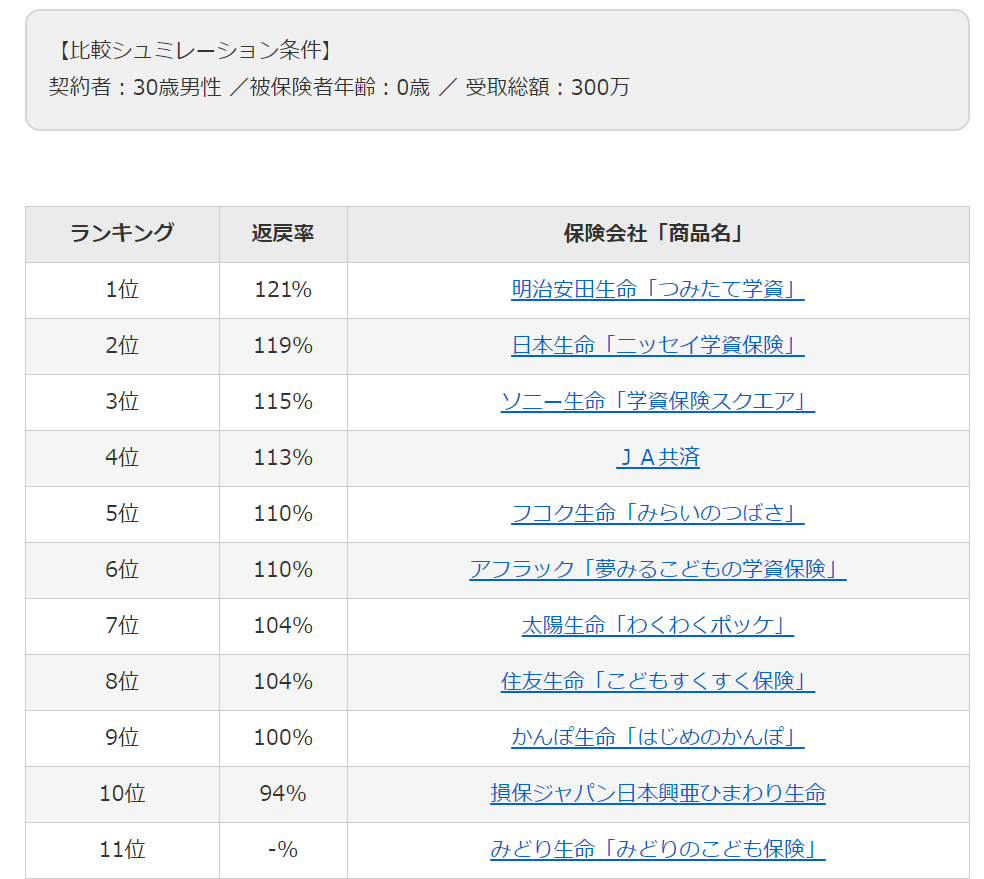Image resolution: width=984 pixels, height=879 pixels.
Task: Select the 9位 ranking cell
Action: click(x=122, y=737)
